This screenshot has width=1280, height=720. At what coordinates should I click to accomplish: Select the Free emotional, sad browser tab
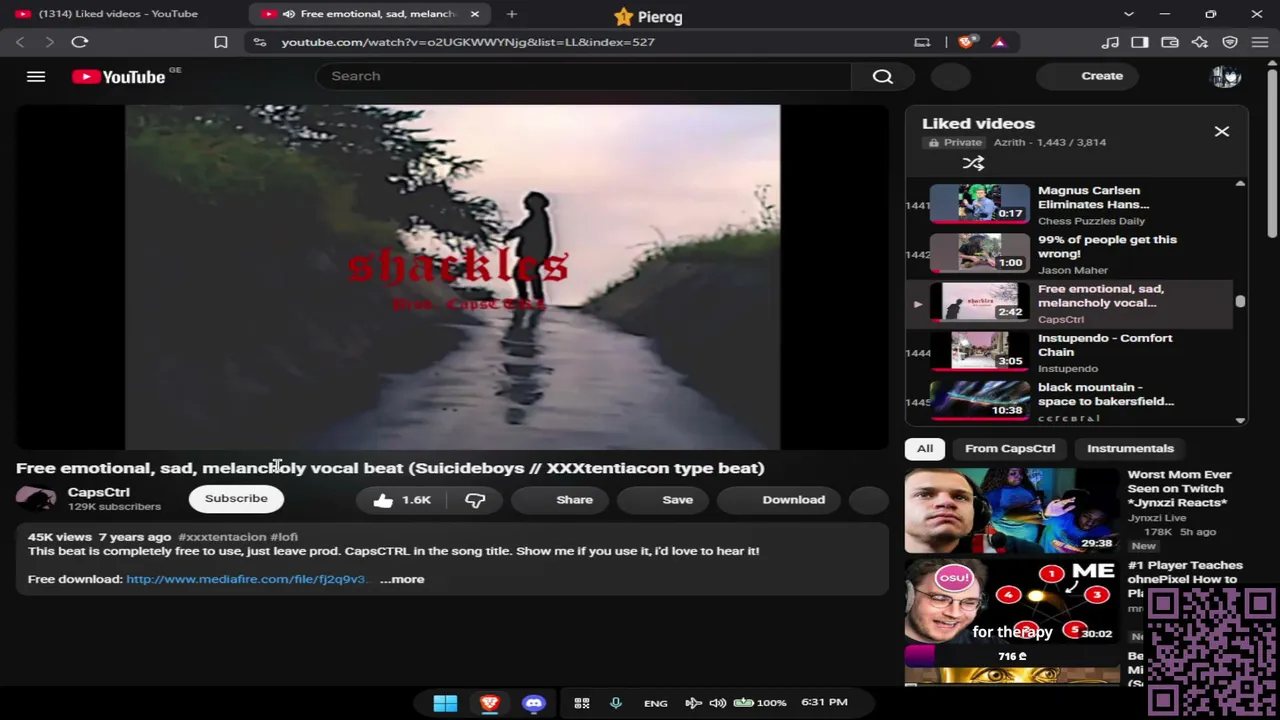(370, 14)
